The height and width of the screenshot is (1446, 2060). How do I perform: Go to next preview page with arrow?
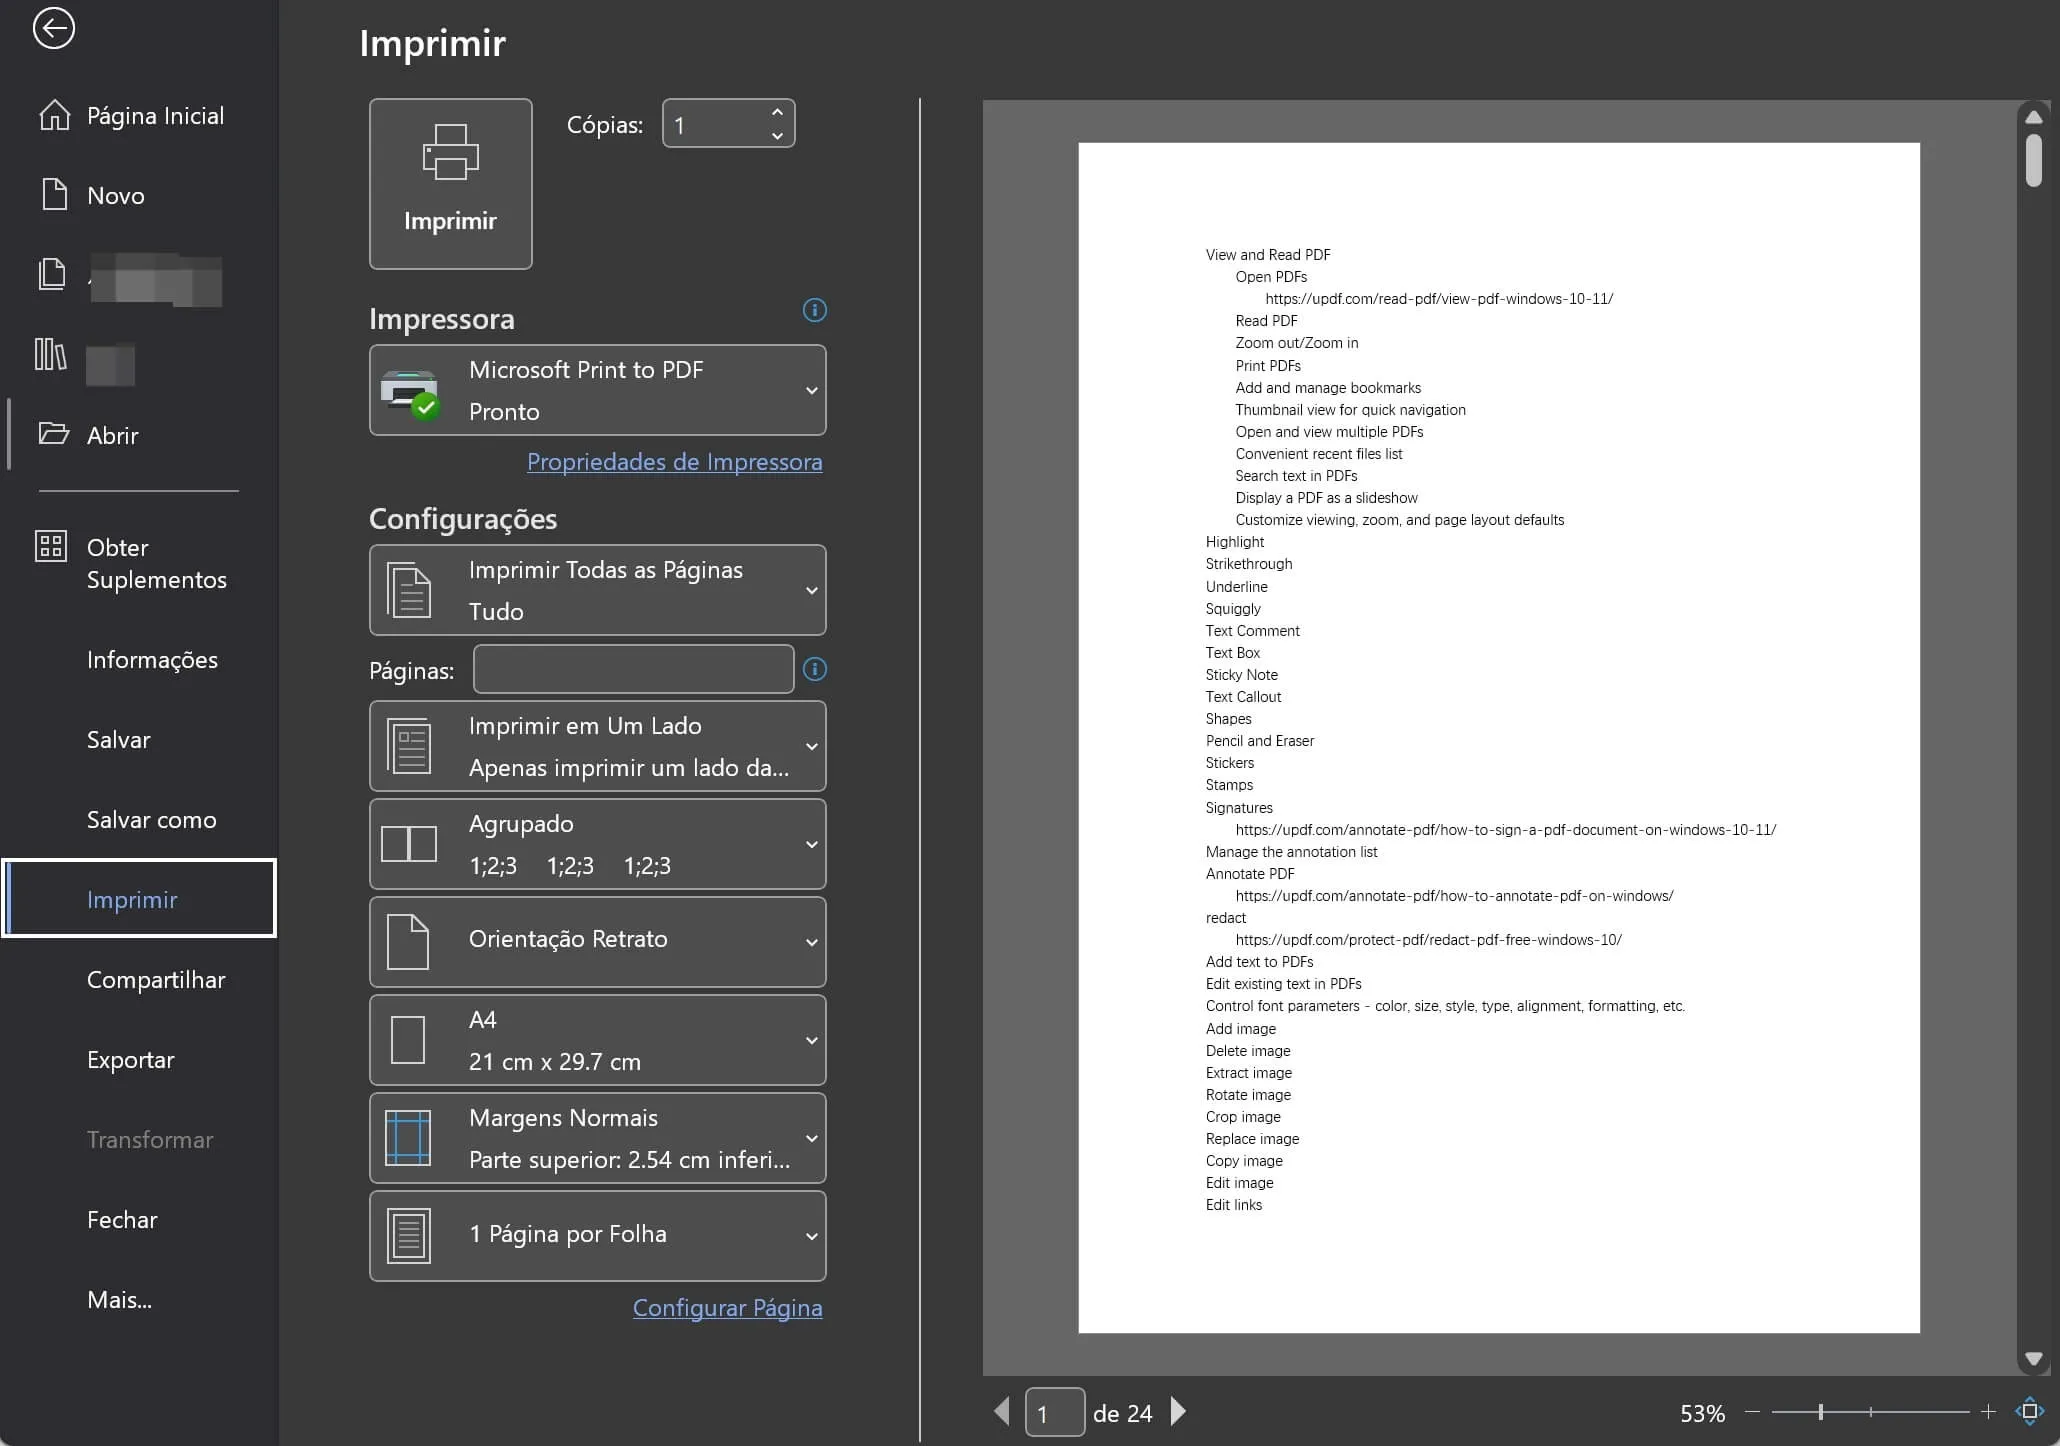point(1178,1412)
